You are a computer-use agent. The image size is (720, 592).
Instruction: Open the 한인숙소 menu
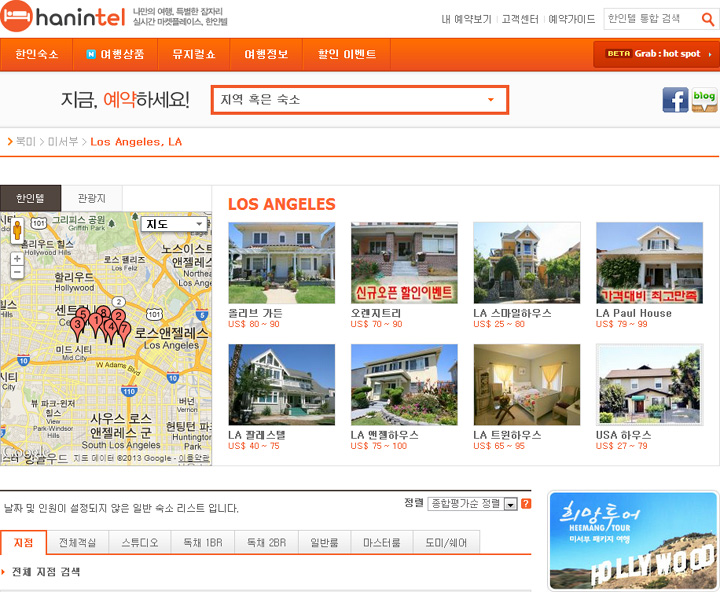pyautogui.click(x=37, y=54)
